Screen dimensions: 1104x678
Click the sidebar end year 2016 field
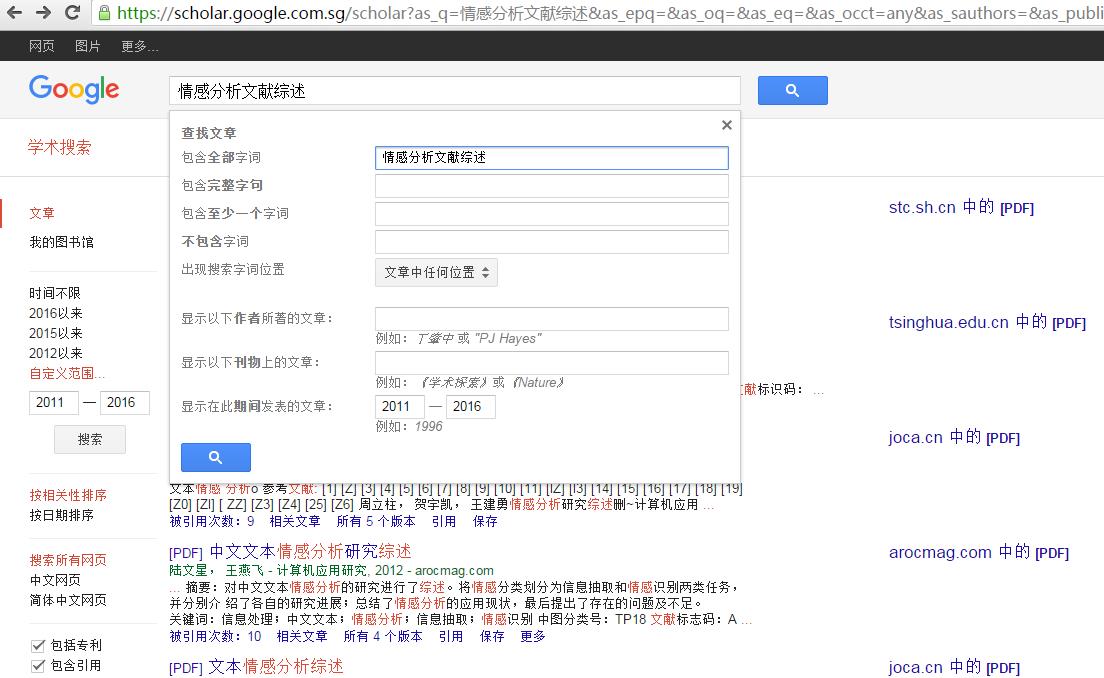(125, 403)
